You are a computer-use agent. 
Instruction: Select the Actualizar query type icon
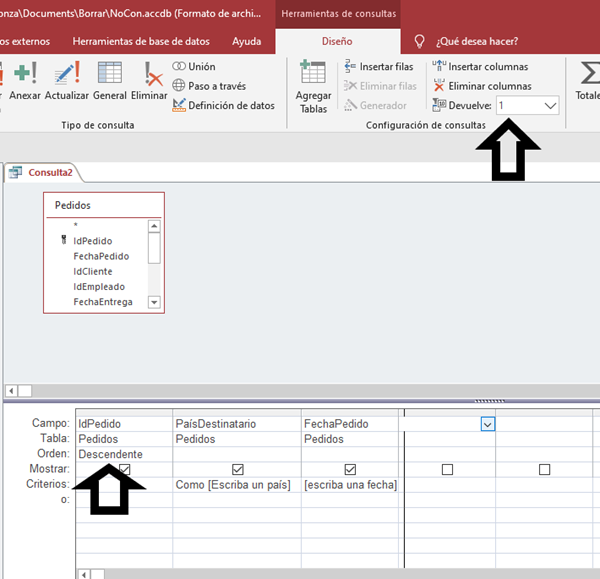[x=67, y=80]
